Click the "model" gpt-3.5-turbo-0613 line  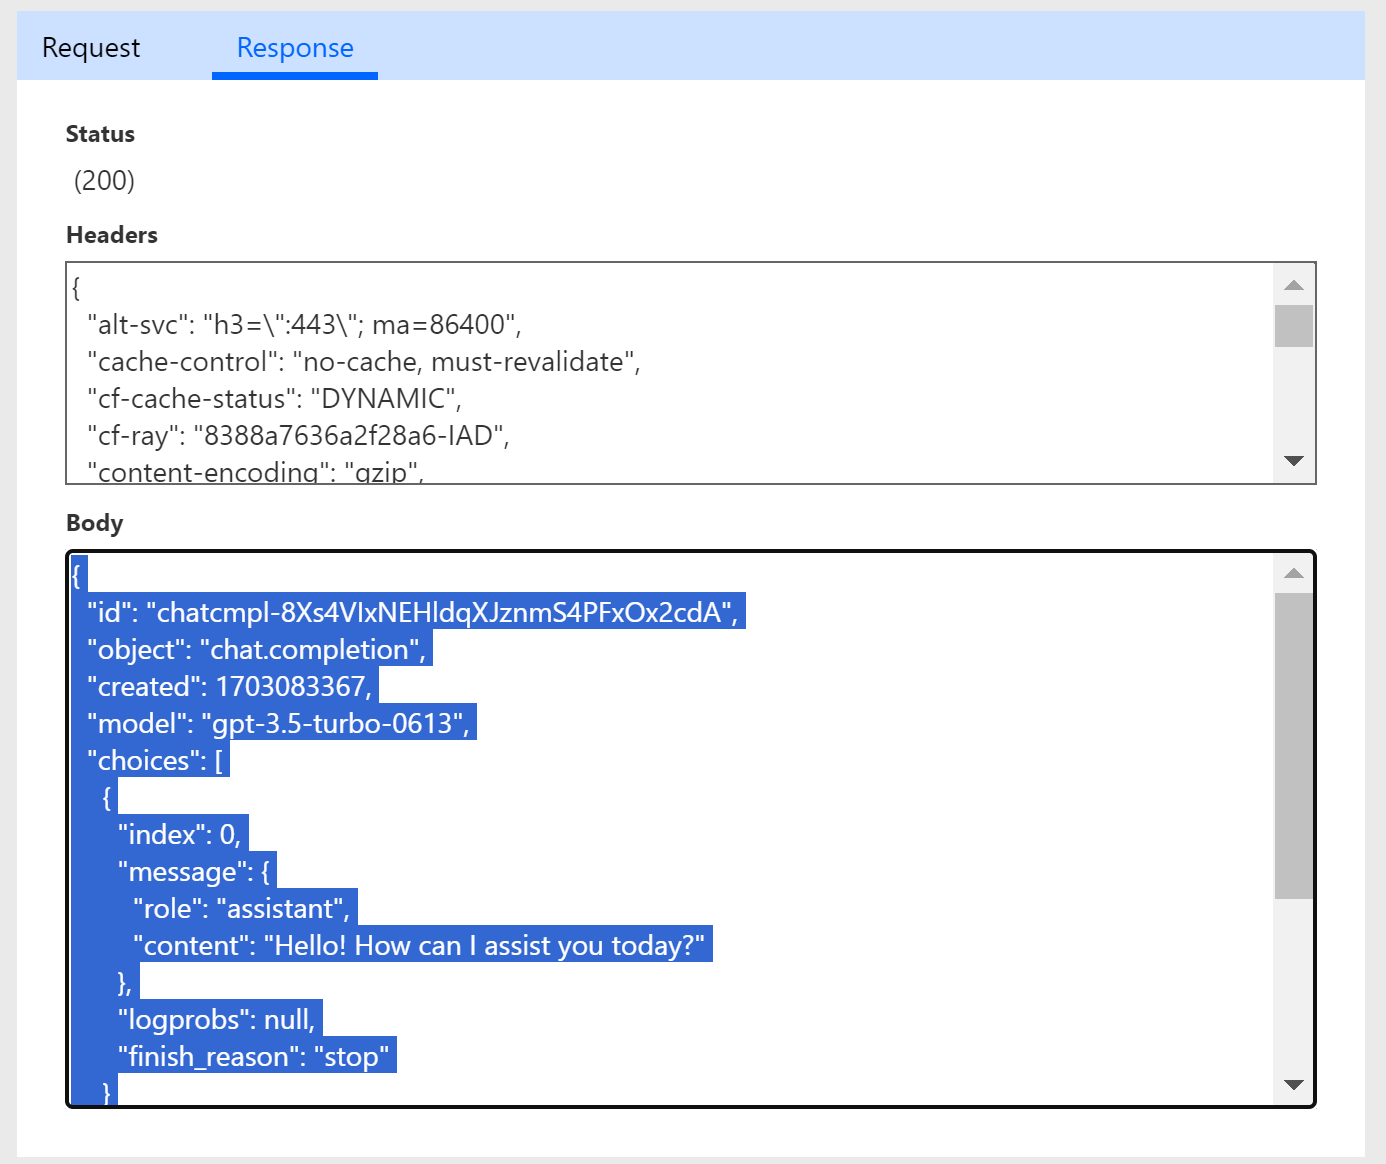click(x=277, y=723)
